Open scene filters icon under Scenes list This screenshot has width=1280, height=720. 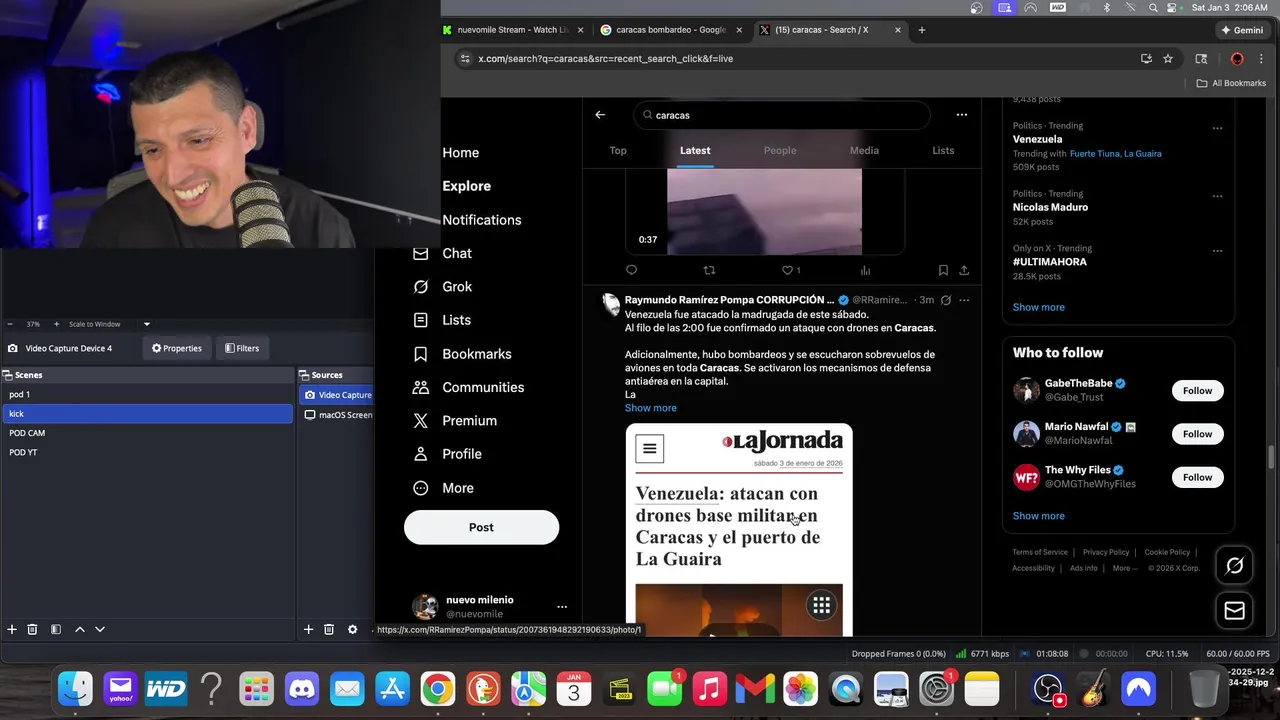(x=56, y=629)
